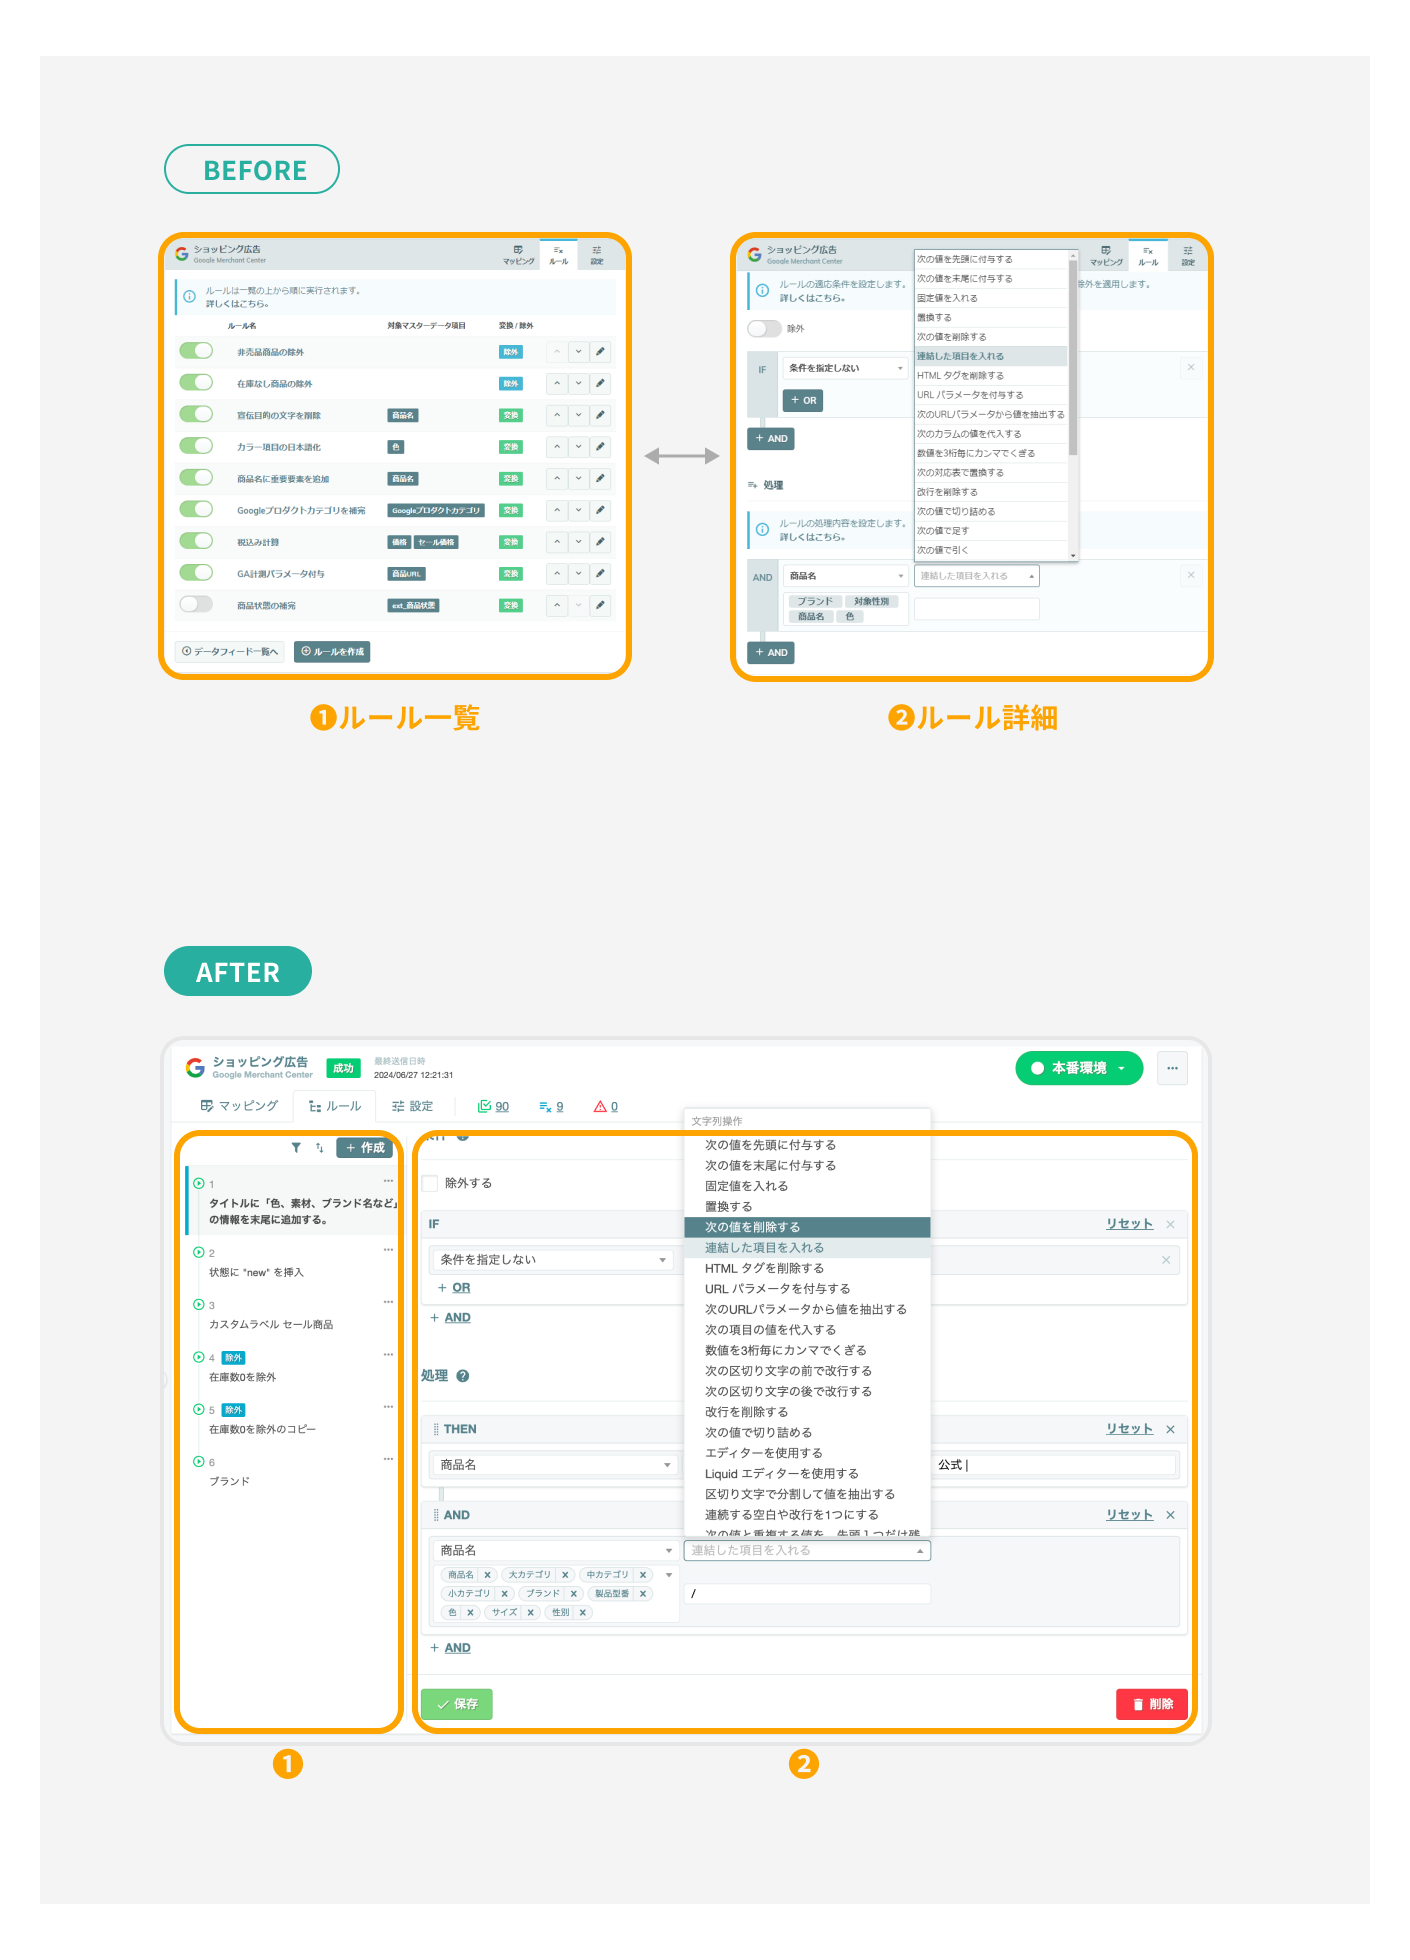This screenshot has width=1410, height=1960.
Task: Close IF block with x next to リセット
Action: 1170,1224
